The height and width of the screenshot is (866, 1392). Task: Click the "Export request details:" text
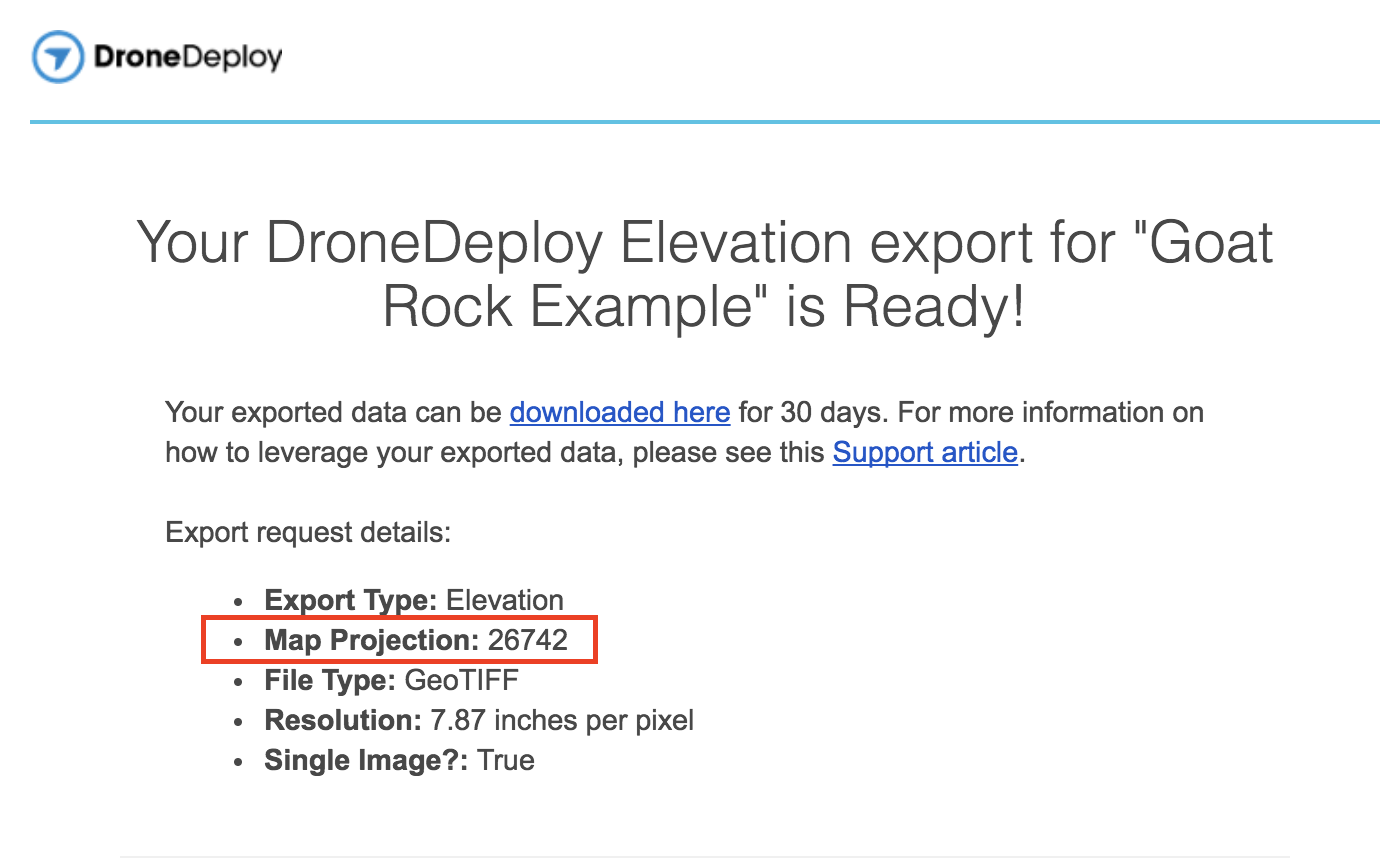coord(309,532)
